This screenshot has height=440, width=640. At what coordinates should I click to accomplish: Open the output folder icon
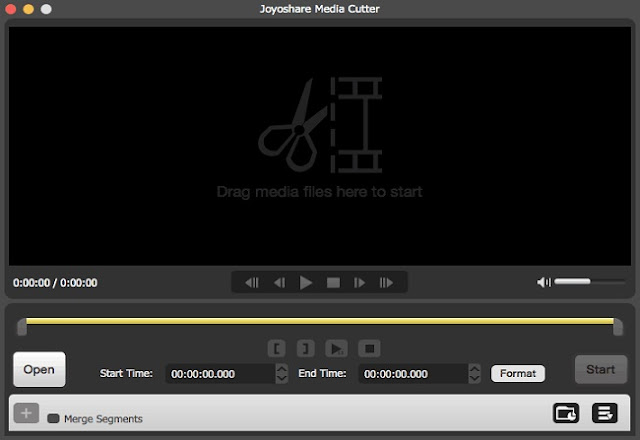tap(566, 413)
